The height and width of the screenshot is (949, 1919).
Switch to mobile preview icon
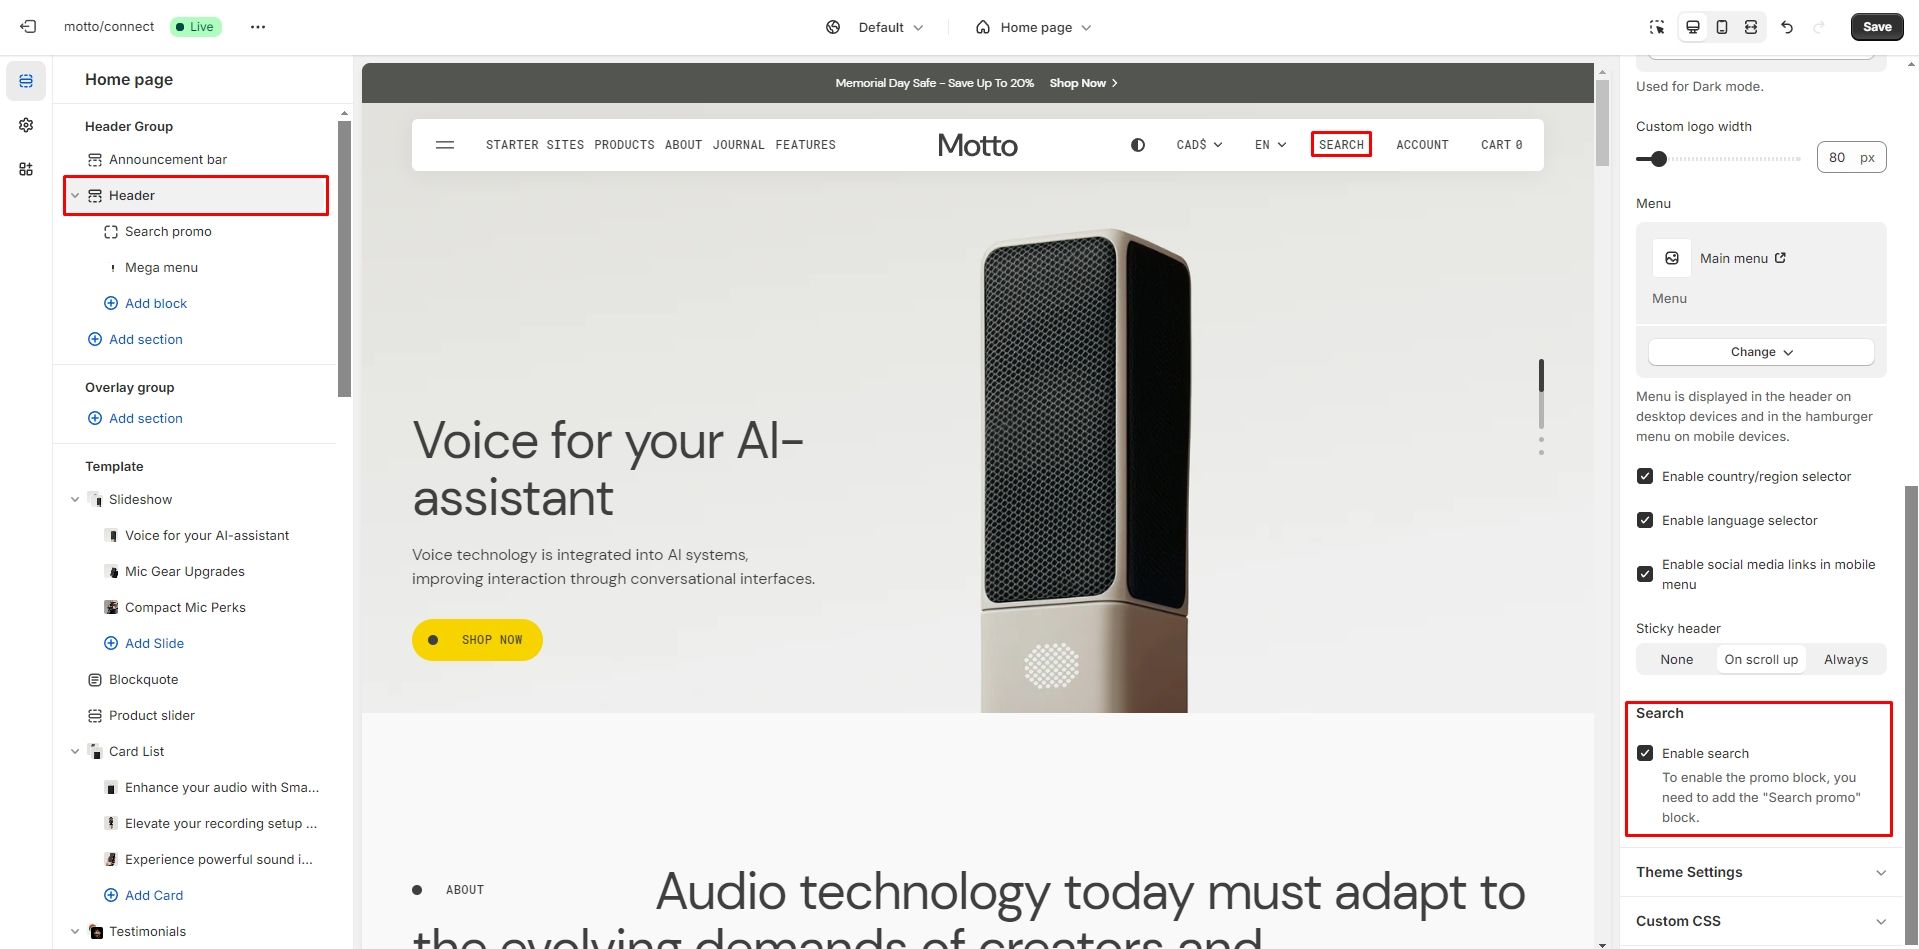coord(1722,27)
